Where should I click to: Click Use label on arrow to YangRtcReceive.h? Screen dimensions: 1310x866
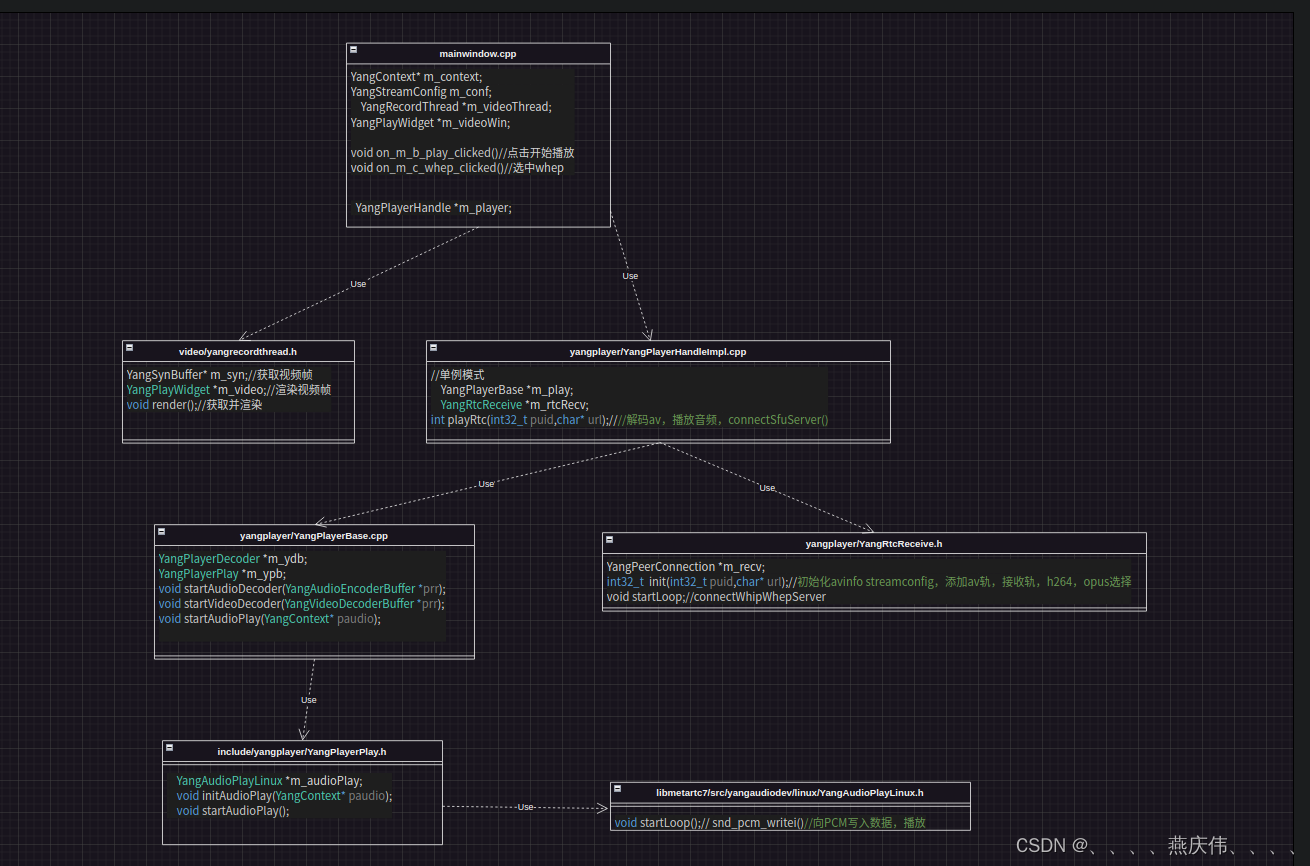pos(767,488)
